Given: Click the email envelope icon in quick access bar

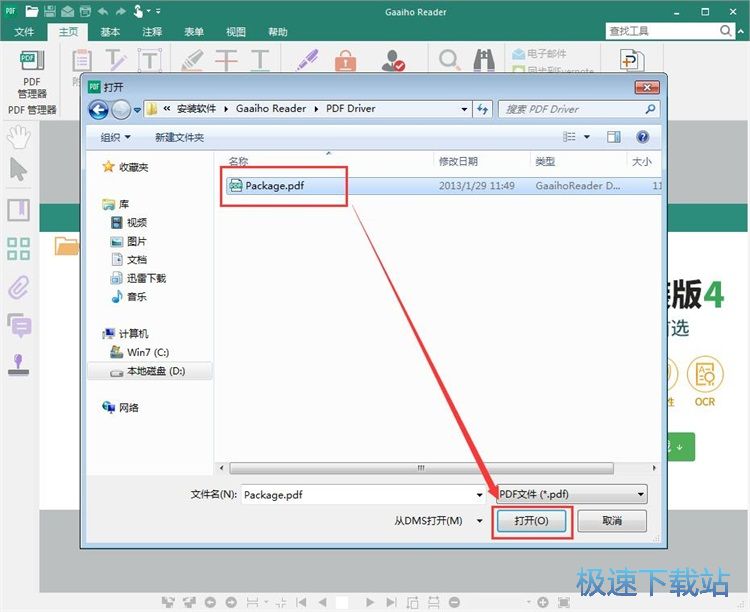Looking at the screenshot, I should (x=67, y=11).
